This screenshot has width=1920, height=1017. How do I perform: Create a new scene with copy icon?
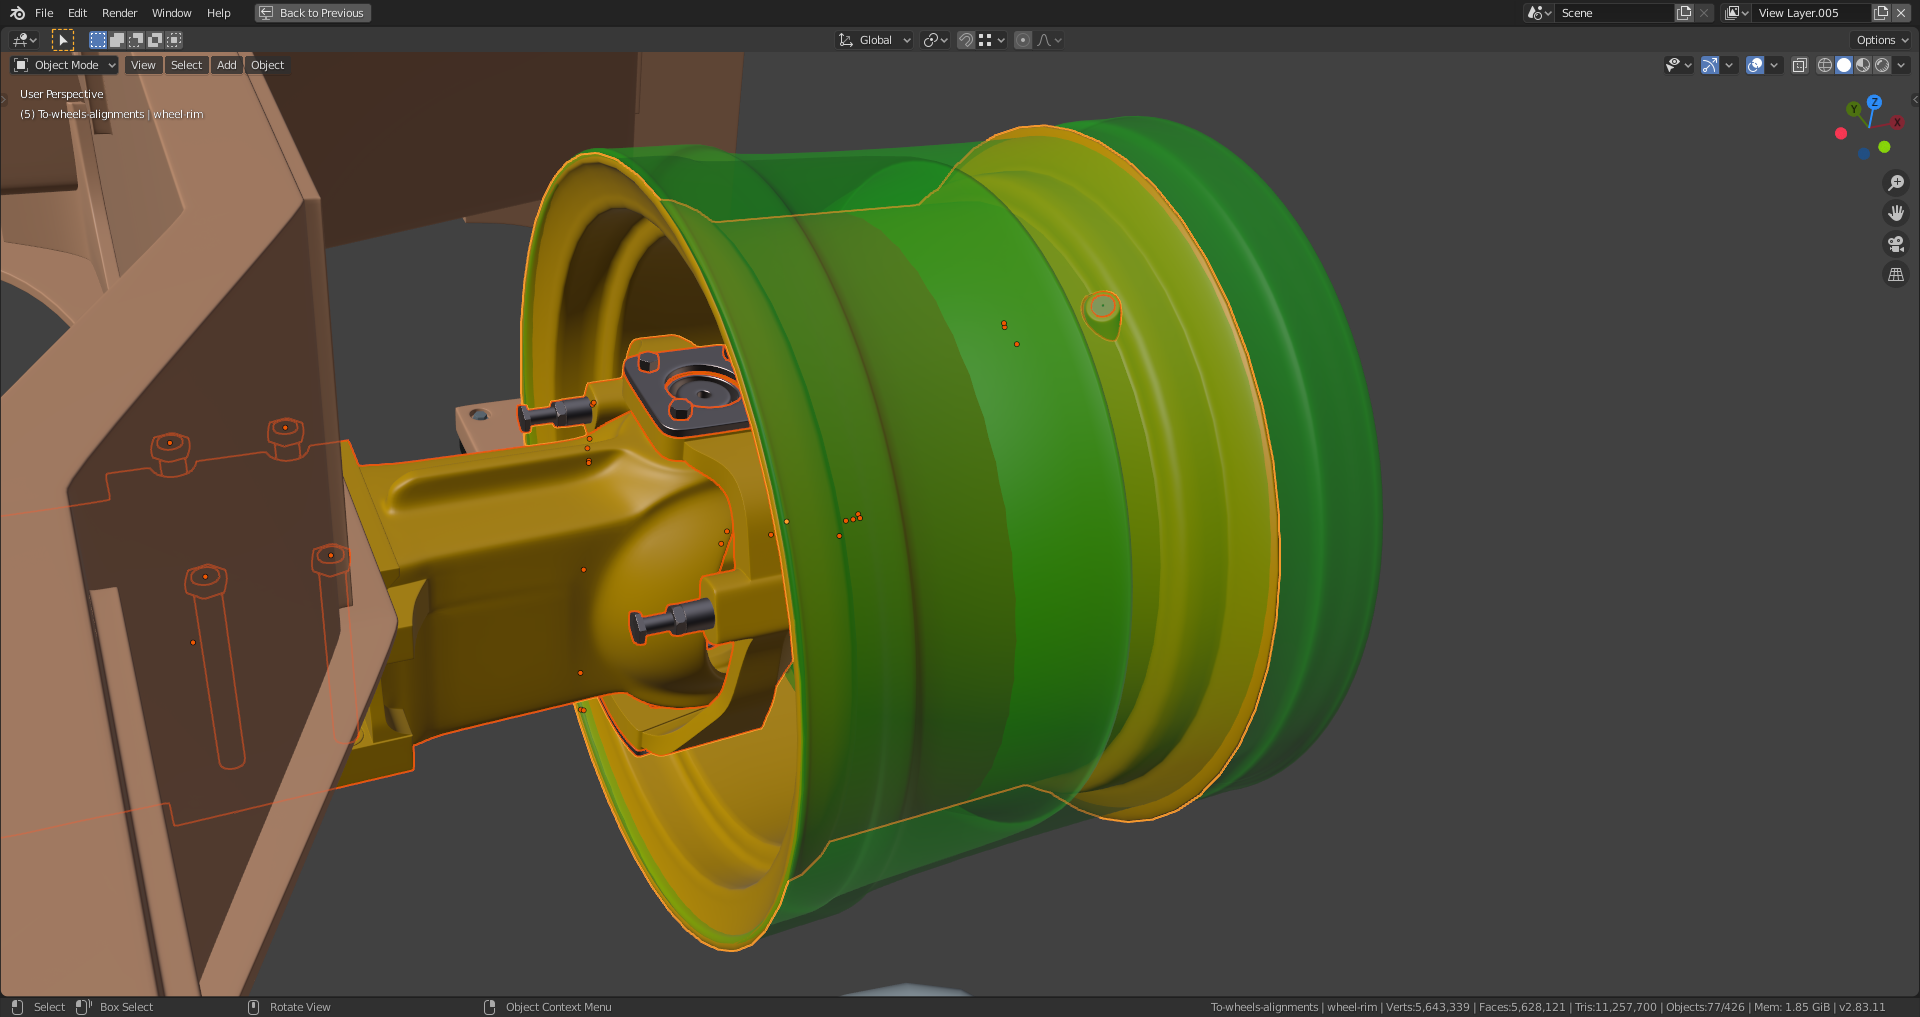[1684, 13]
